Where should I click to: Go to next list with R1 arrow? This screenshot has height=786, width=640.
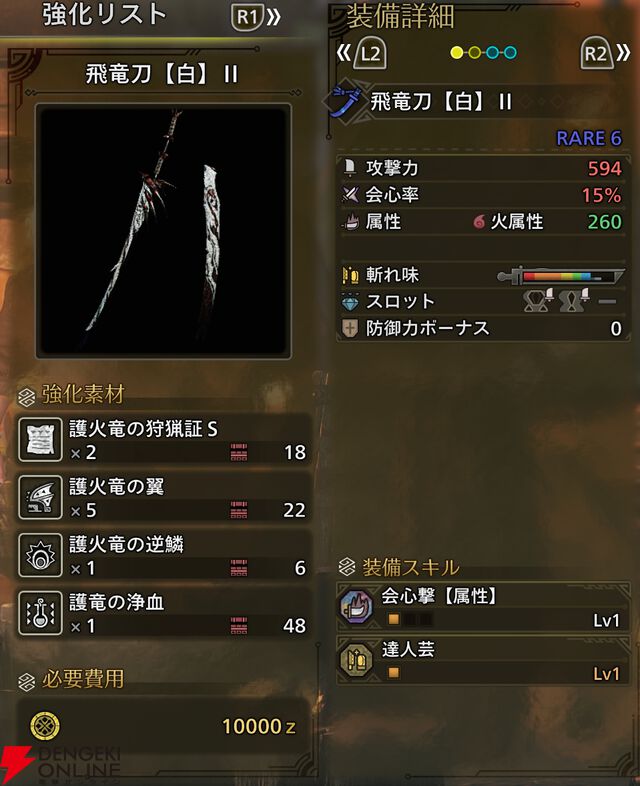click(256, 18)
